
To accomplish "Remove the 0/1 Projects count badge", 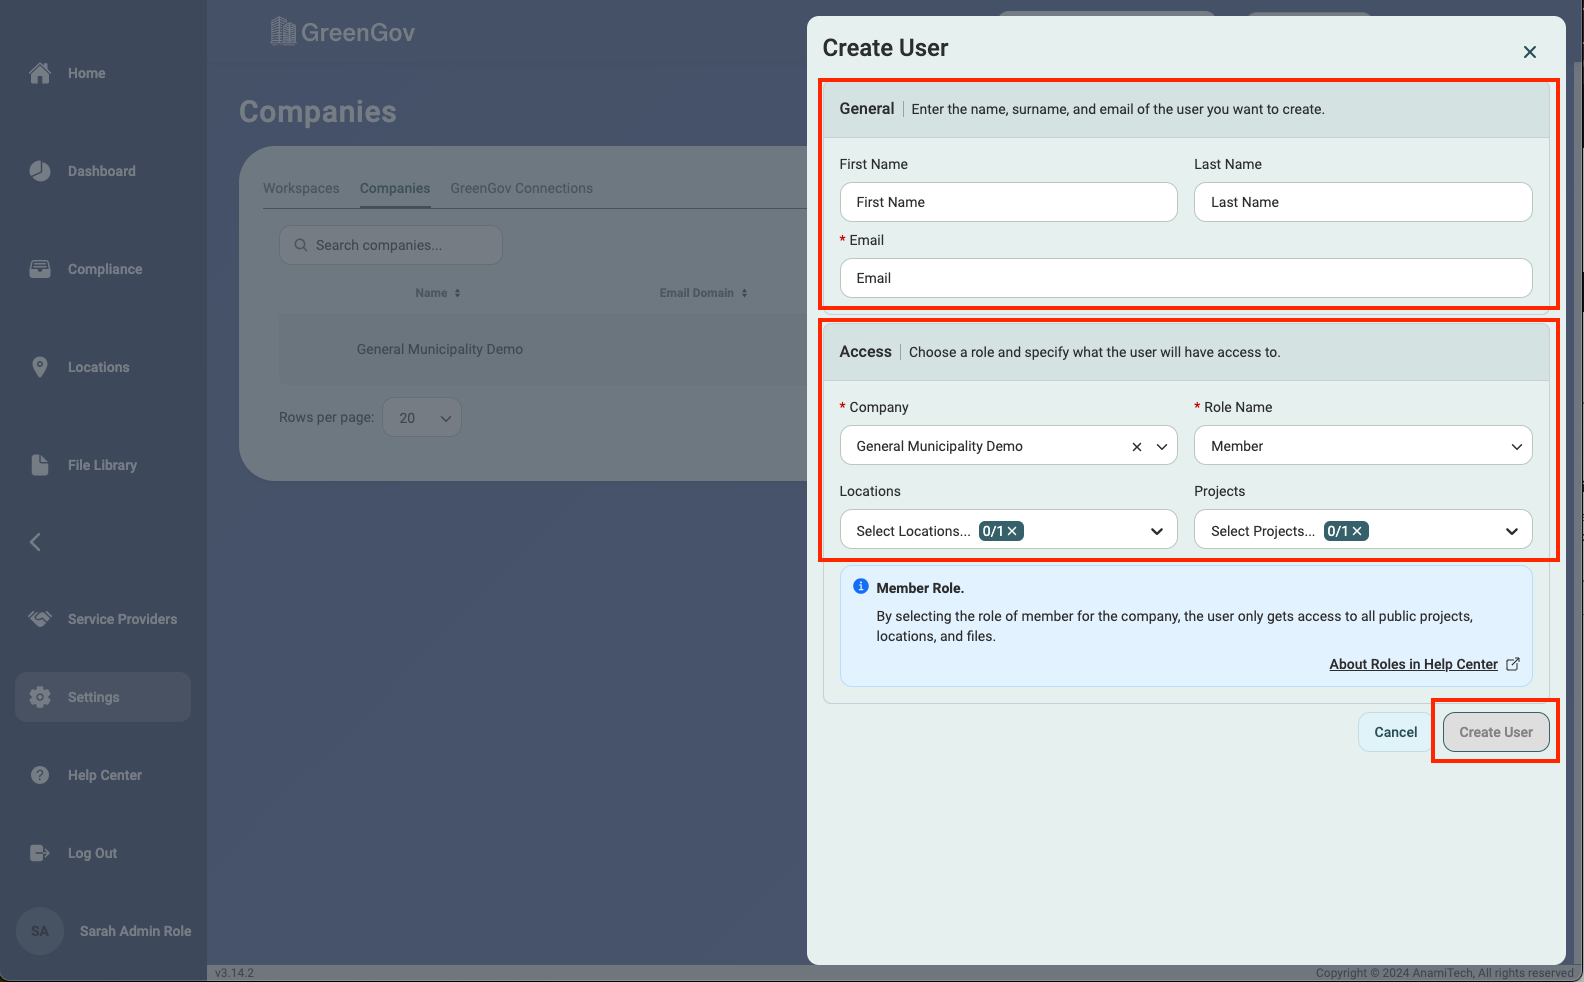I will click(x=1358, y=531).
